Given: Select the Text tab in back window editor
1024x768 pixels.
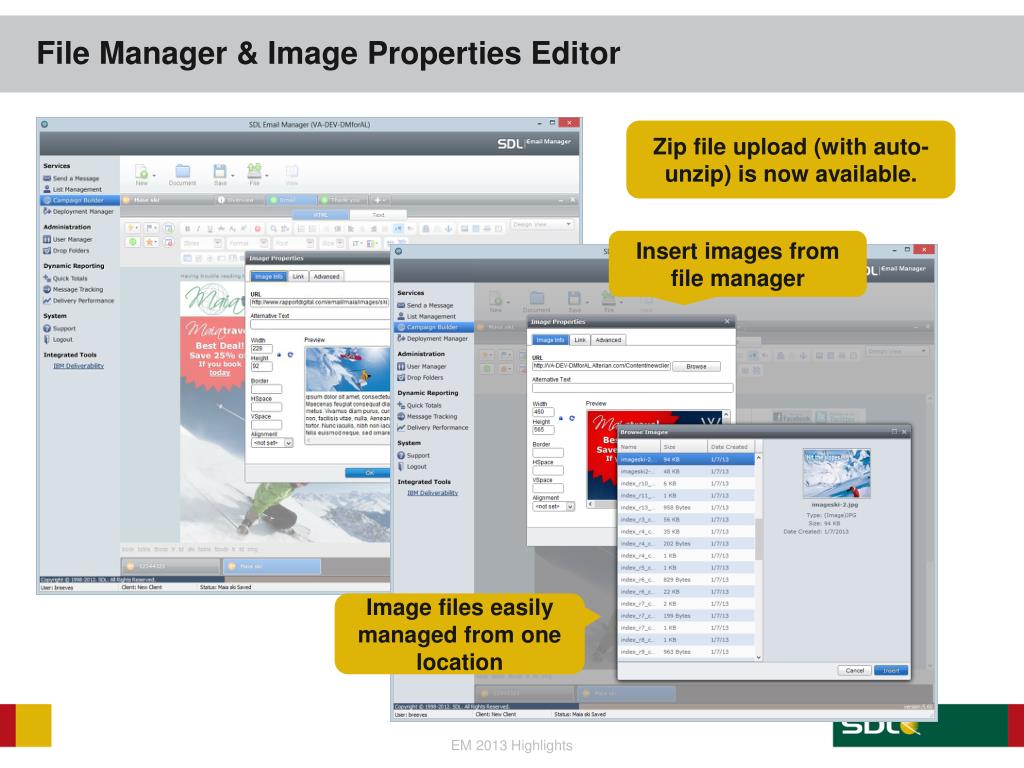Looking at the screenshot, I should click(x=378, y=215).
